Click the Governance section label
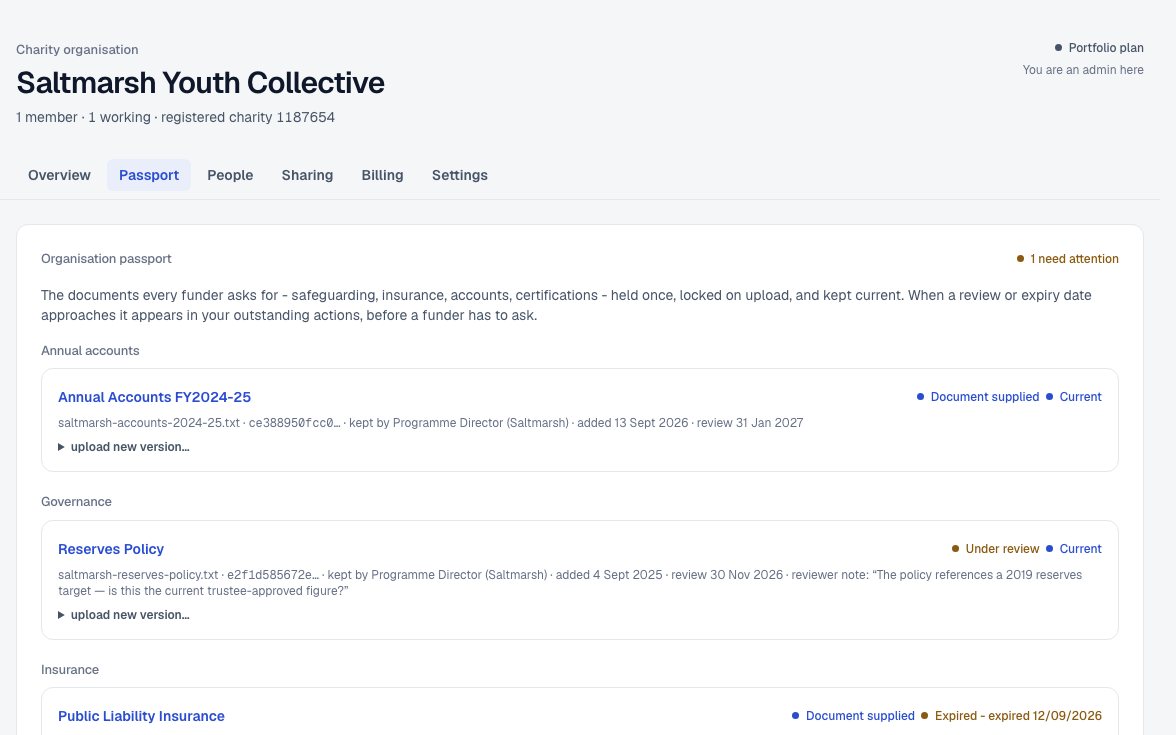Screen dimensions: 1176x735 pos(76,502)
